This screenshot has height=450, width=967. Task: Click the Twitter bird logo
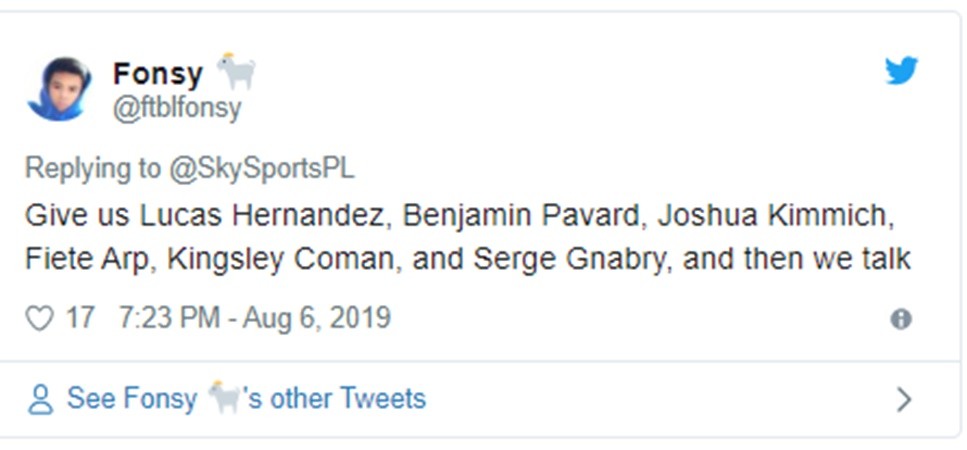(x=901, y=70)
